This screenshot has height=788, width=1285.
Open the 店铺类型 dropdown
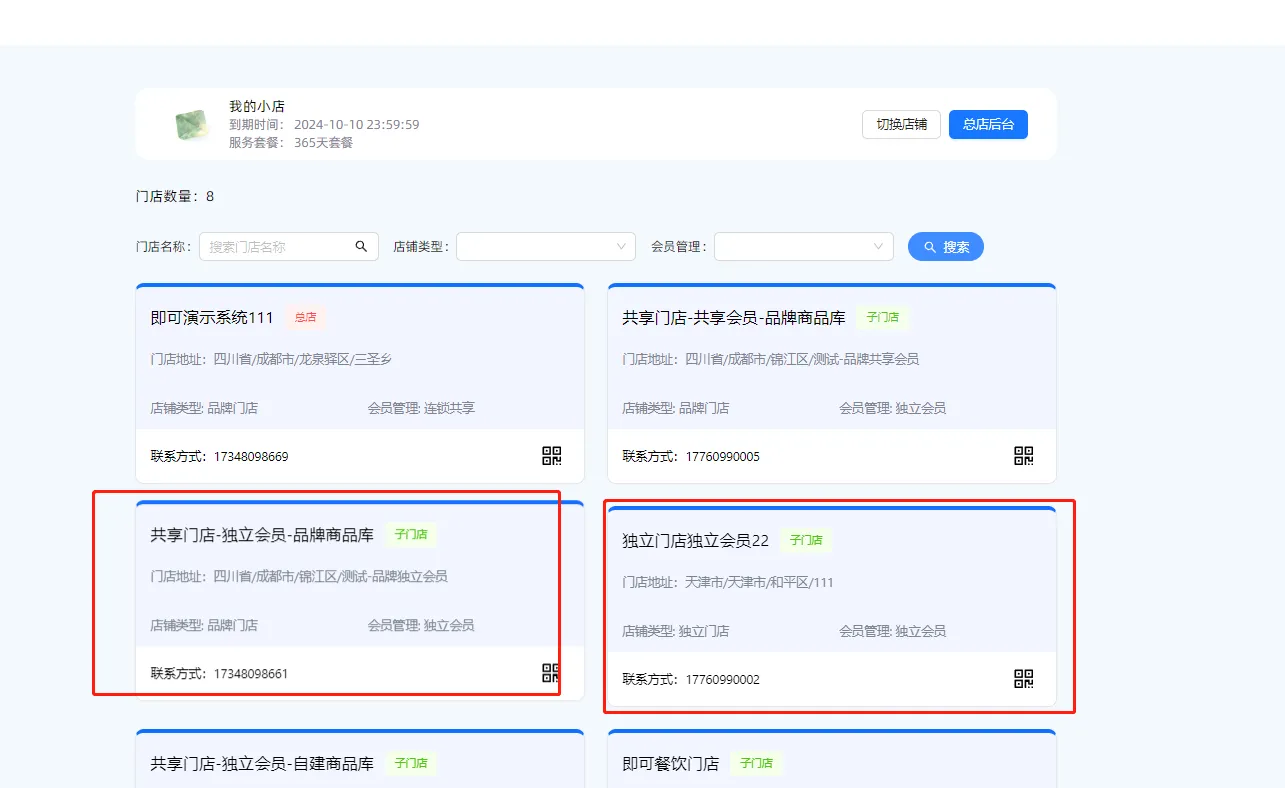(546, 245)
